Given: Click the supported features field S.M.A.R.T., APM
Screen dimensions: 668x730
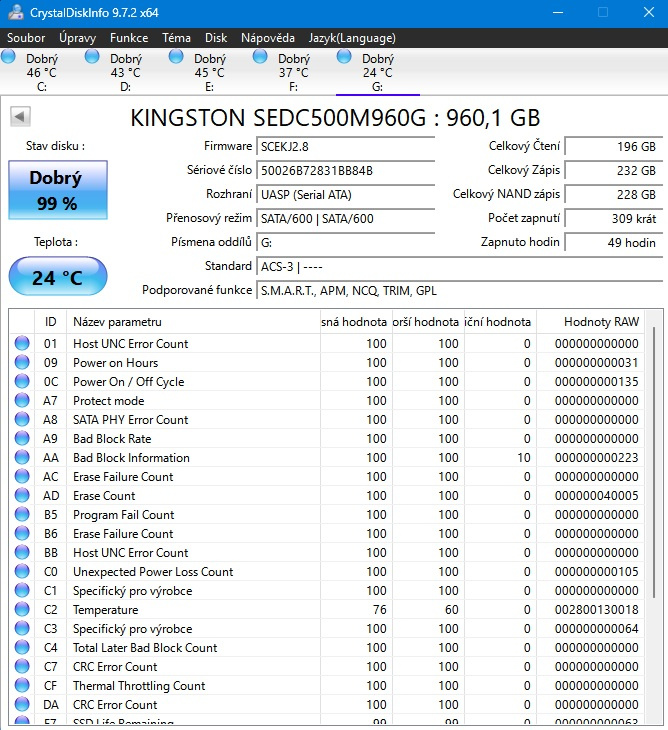Looking at the screenshot, I should pyautogui.click(x=459, y=291).
